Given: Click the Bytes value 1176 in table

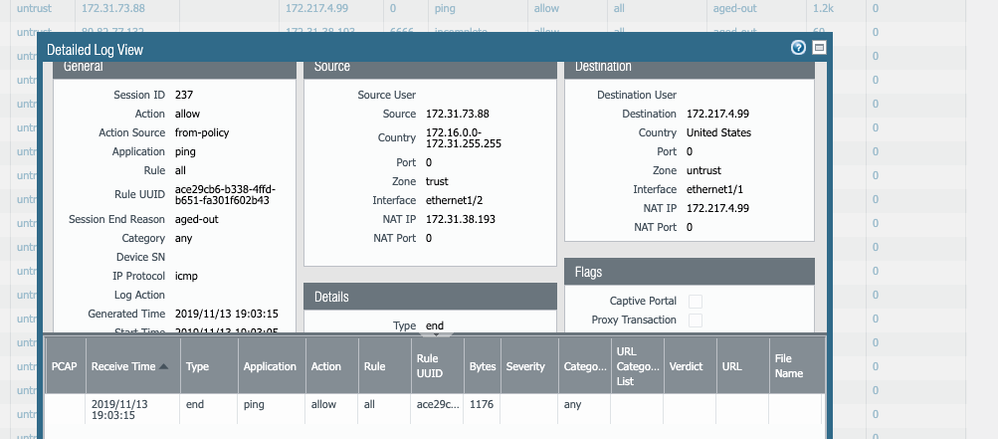Looking at the screenshot, I should 483,406.
